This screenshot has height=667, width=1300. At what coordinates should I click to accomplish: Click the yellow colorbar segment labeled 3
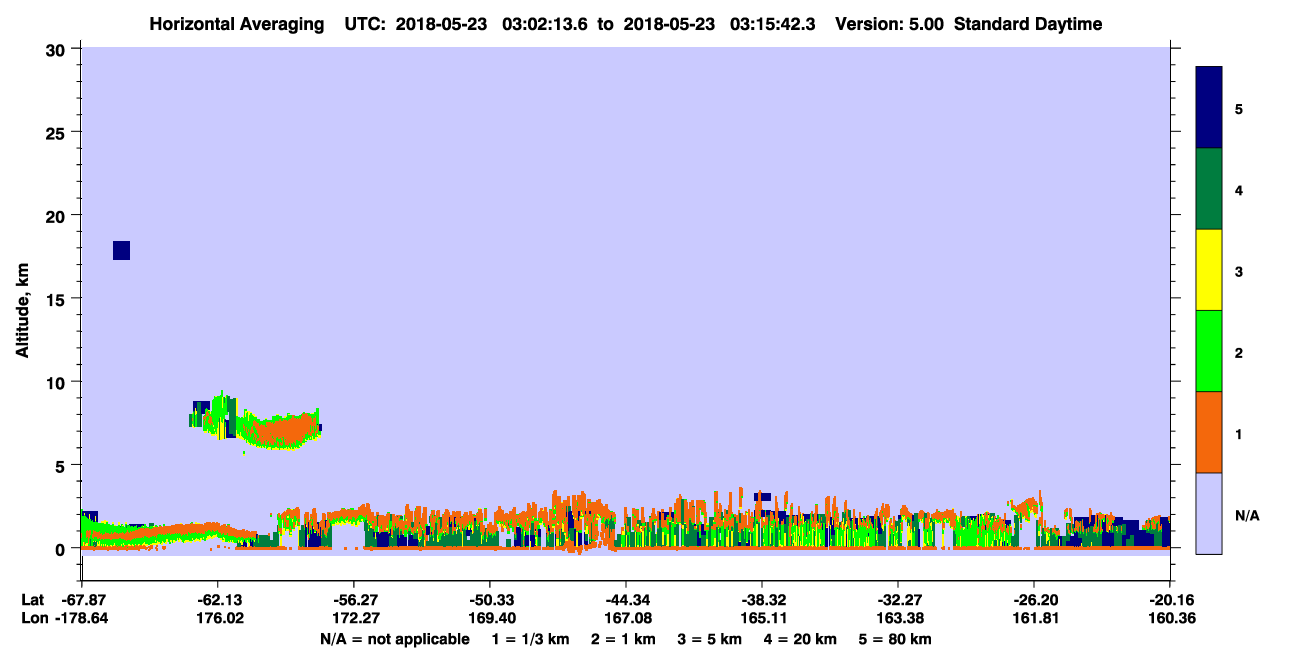1209,270
